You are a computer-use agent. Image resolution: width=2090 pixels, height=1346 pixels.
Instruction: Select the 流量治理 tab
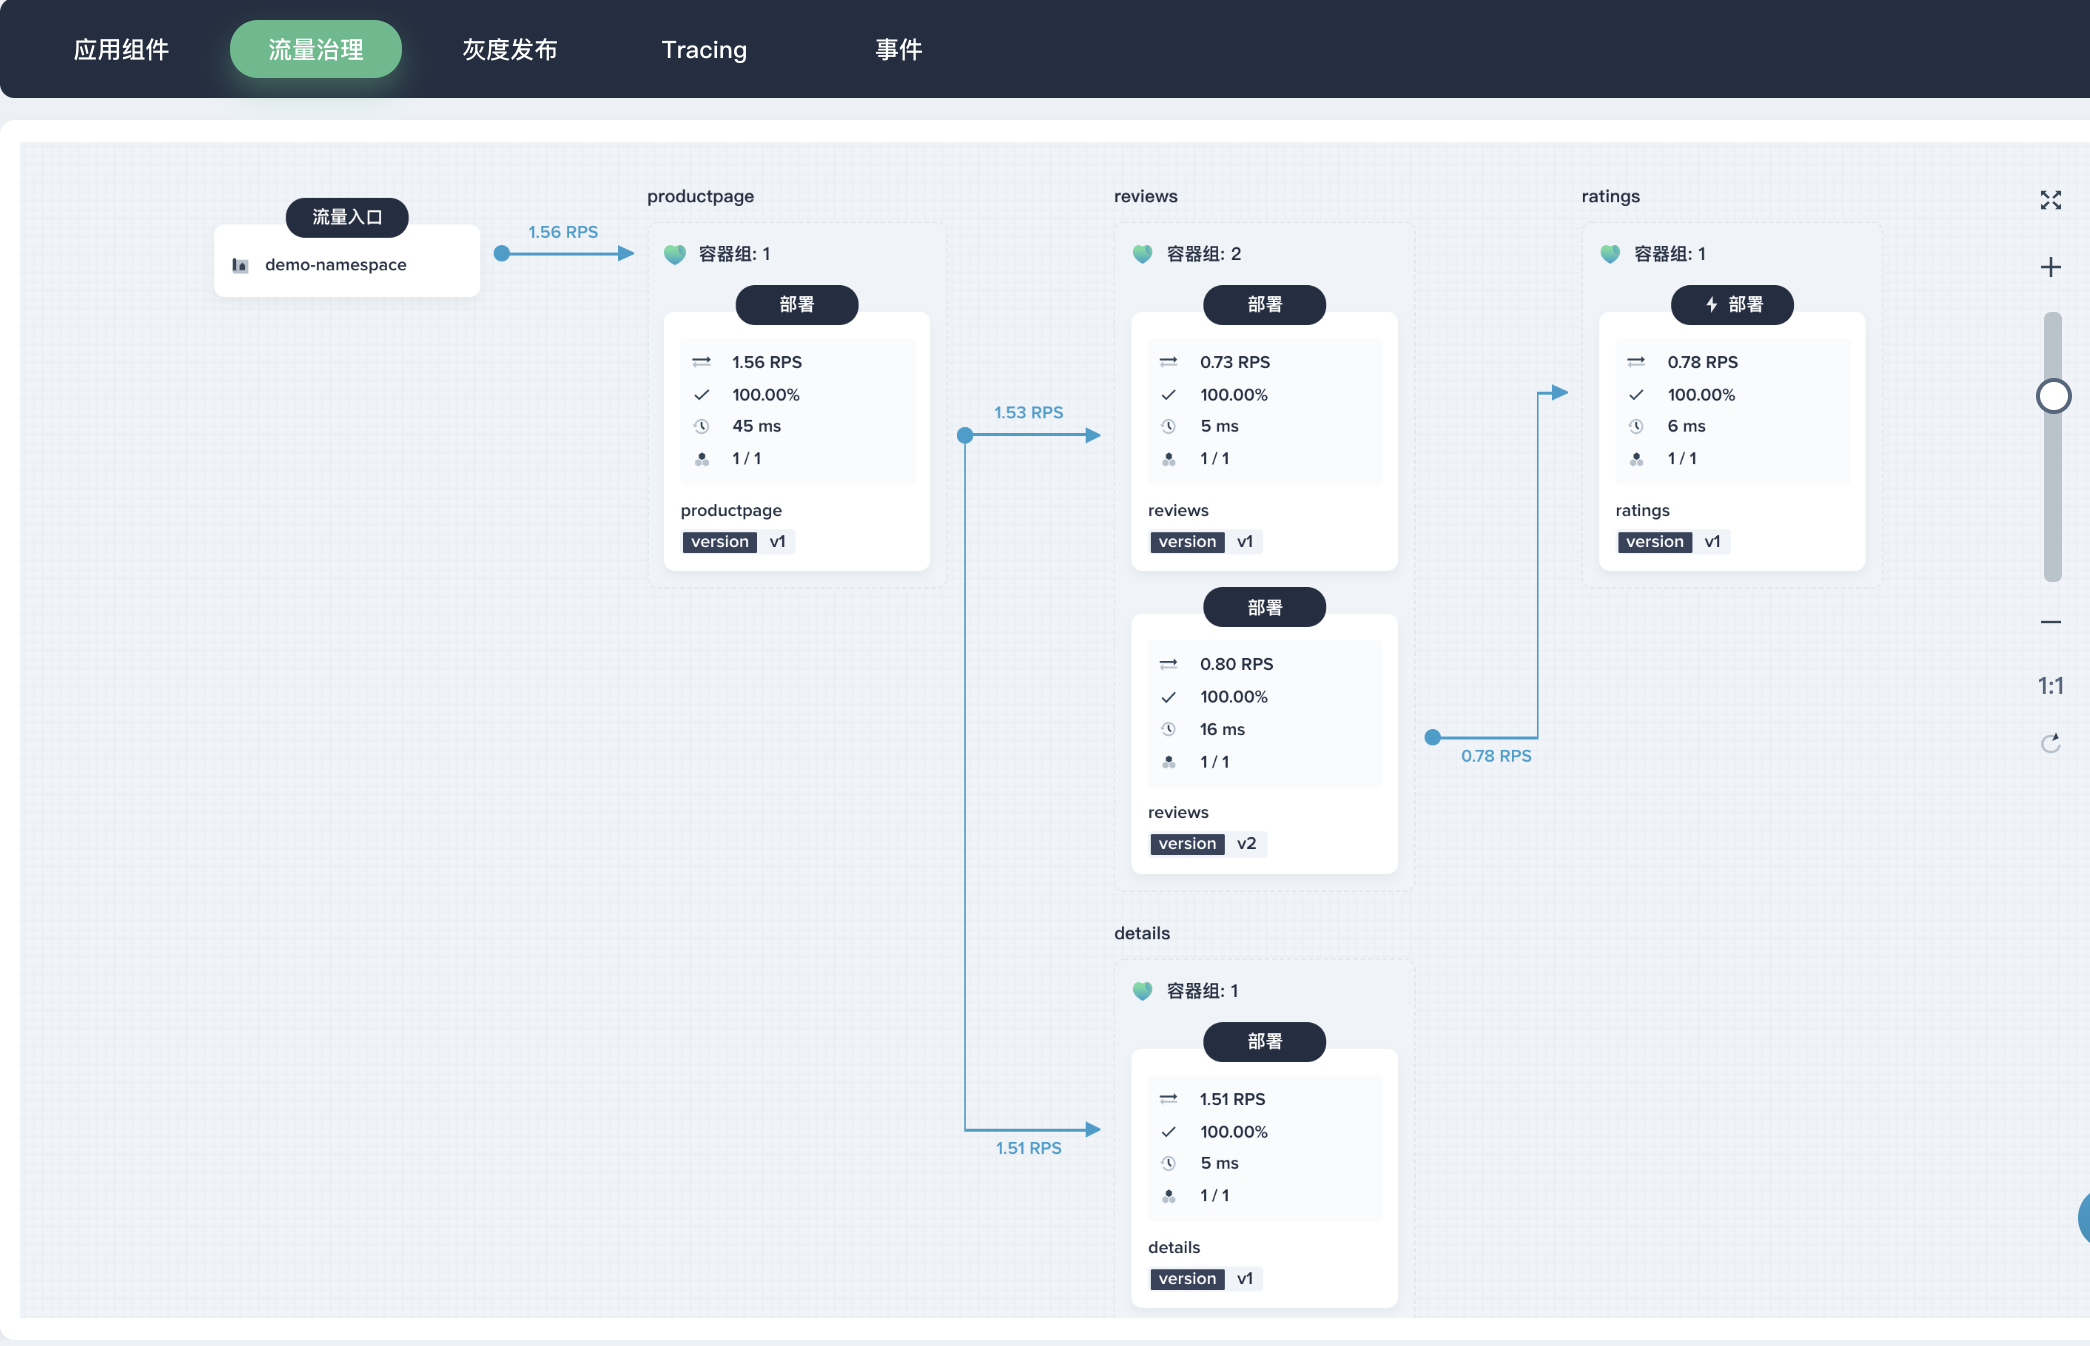pyautogui.click(x=317, y=47)
